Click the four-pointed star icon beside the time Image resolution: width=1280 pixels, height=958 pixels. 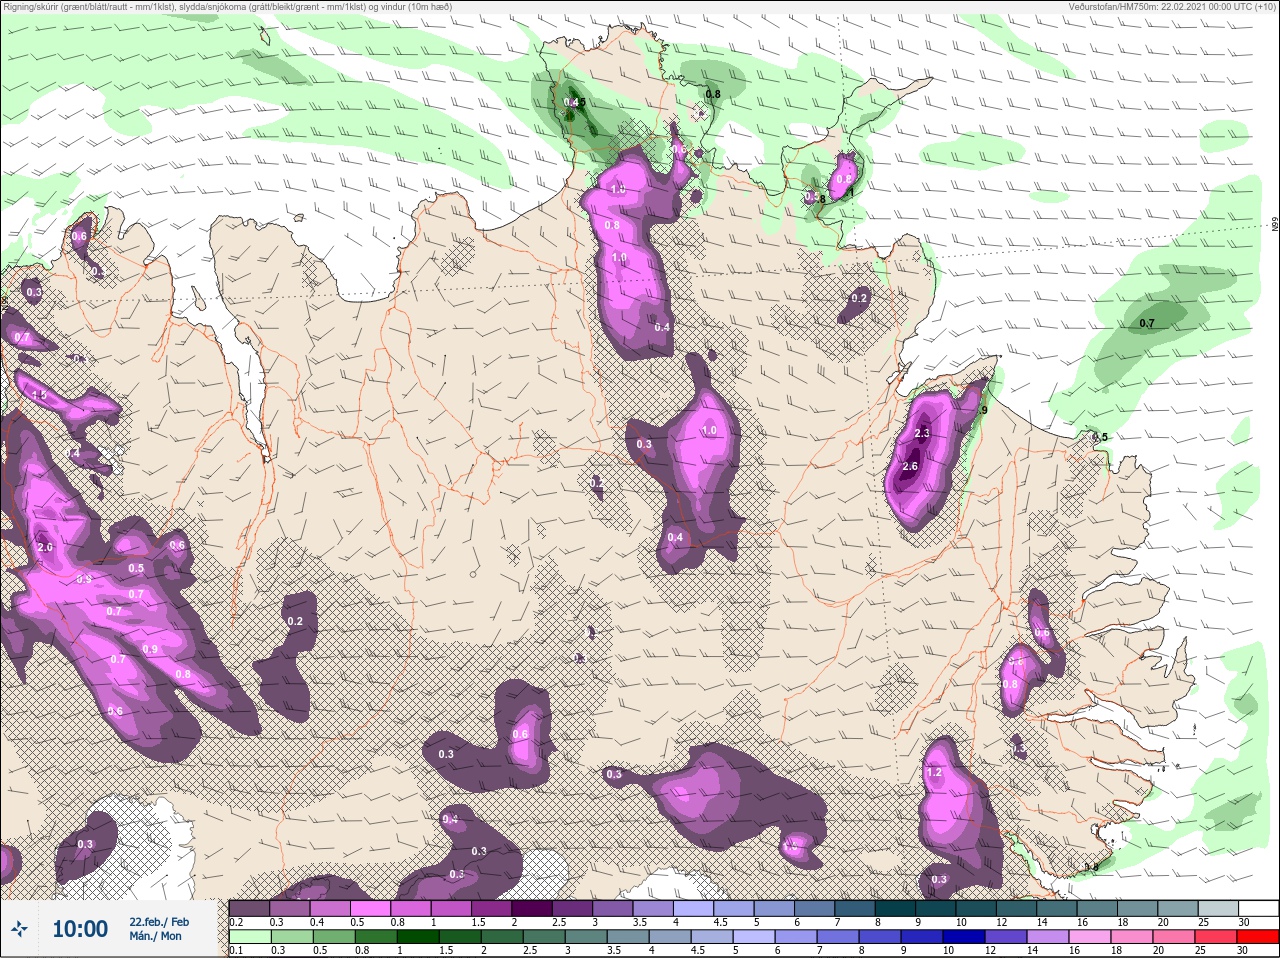click(x=19, y=929)
